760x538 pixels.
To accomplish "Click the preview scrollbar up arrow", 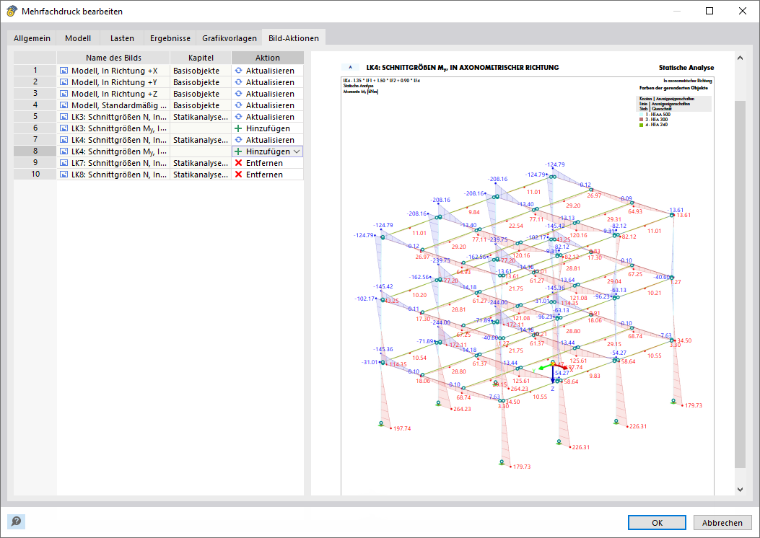I will point(740,58).
